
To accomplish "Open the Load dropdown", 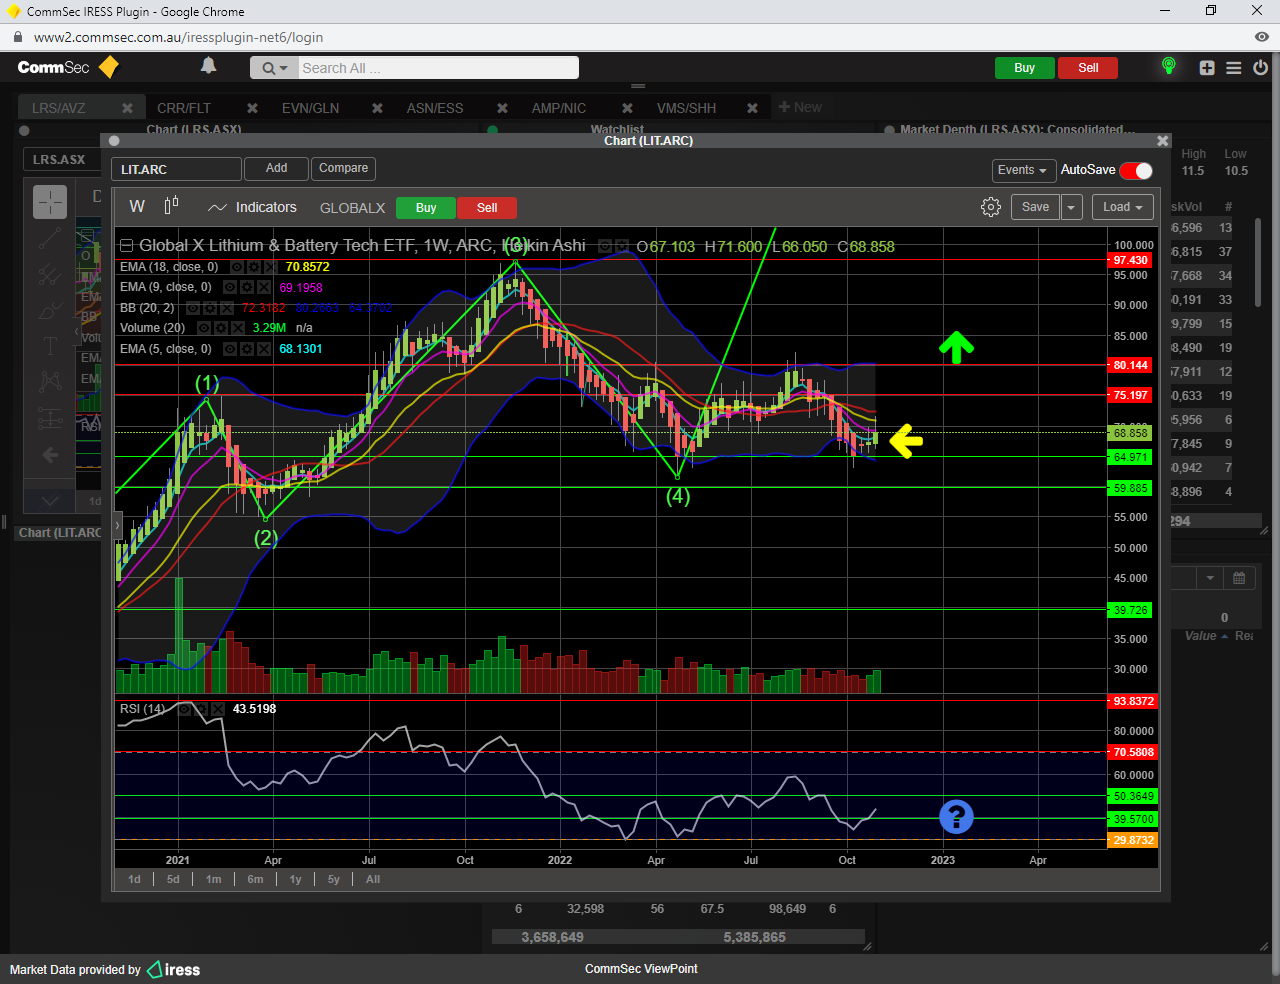I will (1123, 207).
